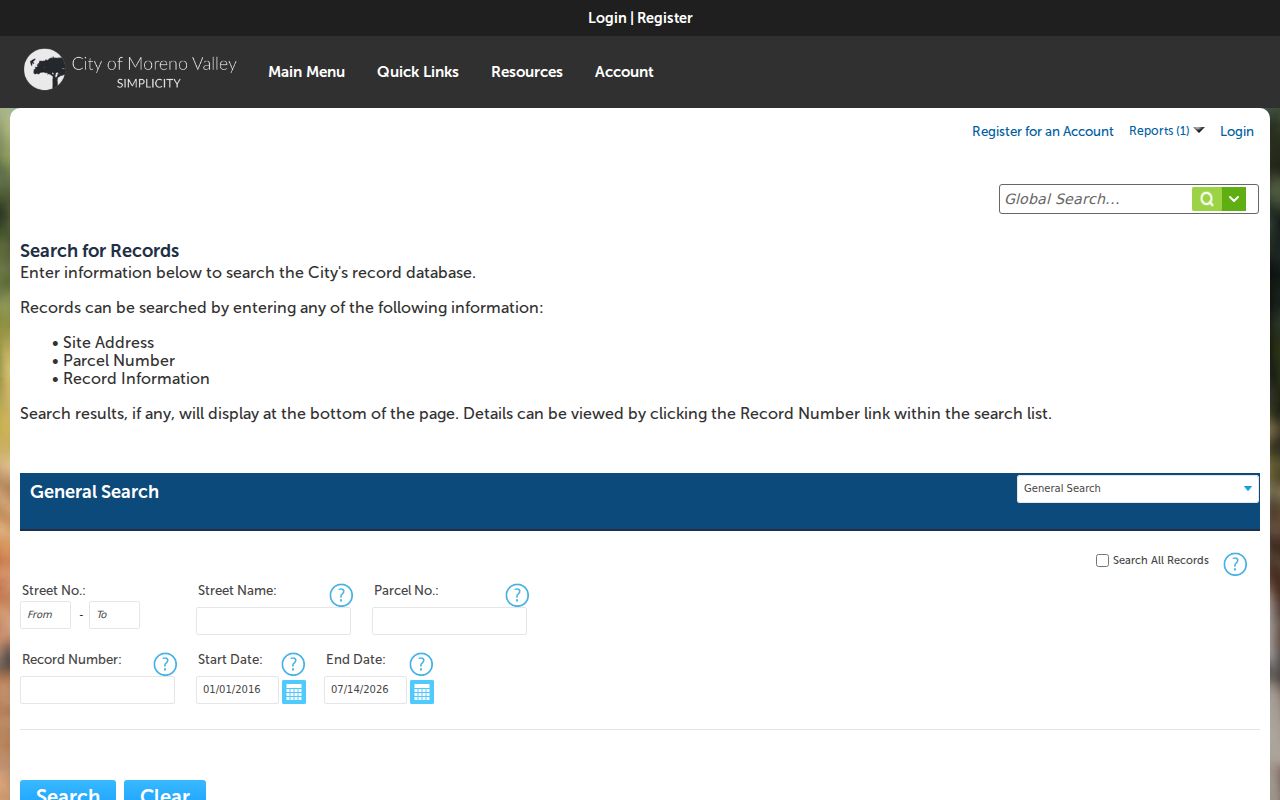Expand the General Search type dropdown
This screenshot has width=1280, height=800.
[x=1137, y=488]
